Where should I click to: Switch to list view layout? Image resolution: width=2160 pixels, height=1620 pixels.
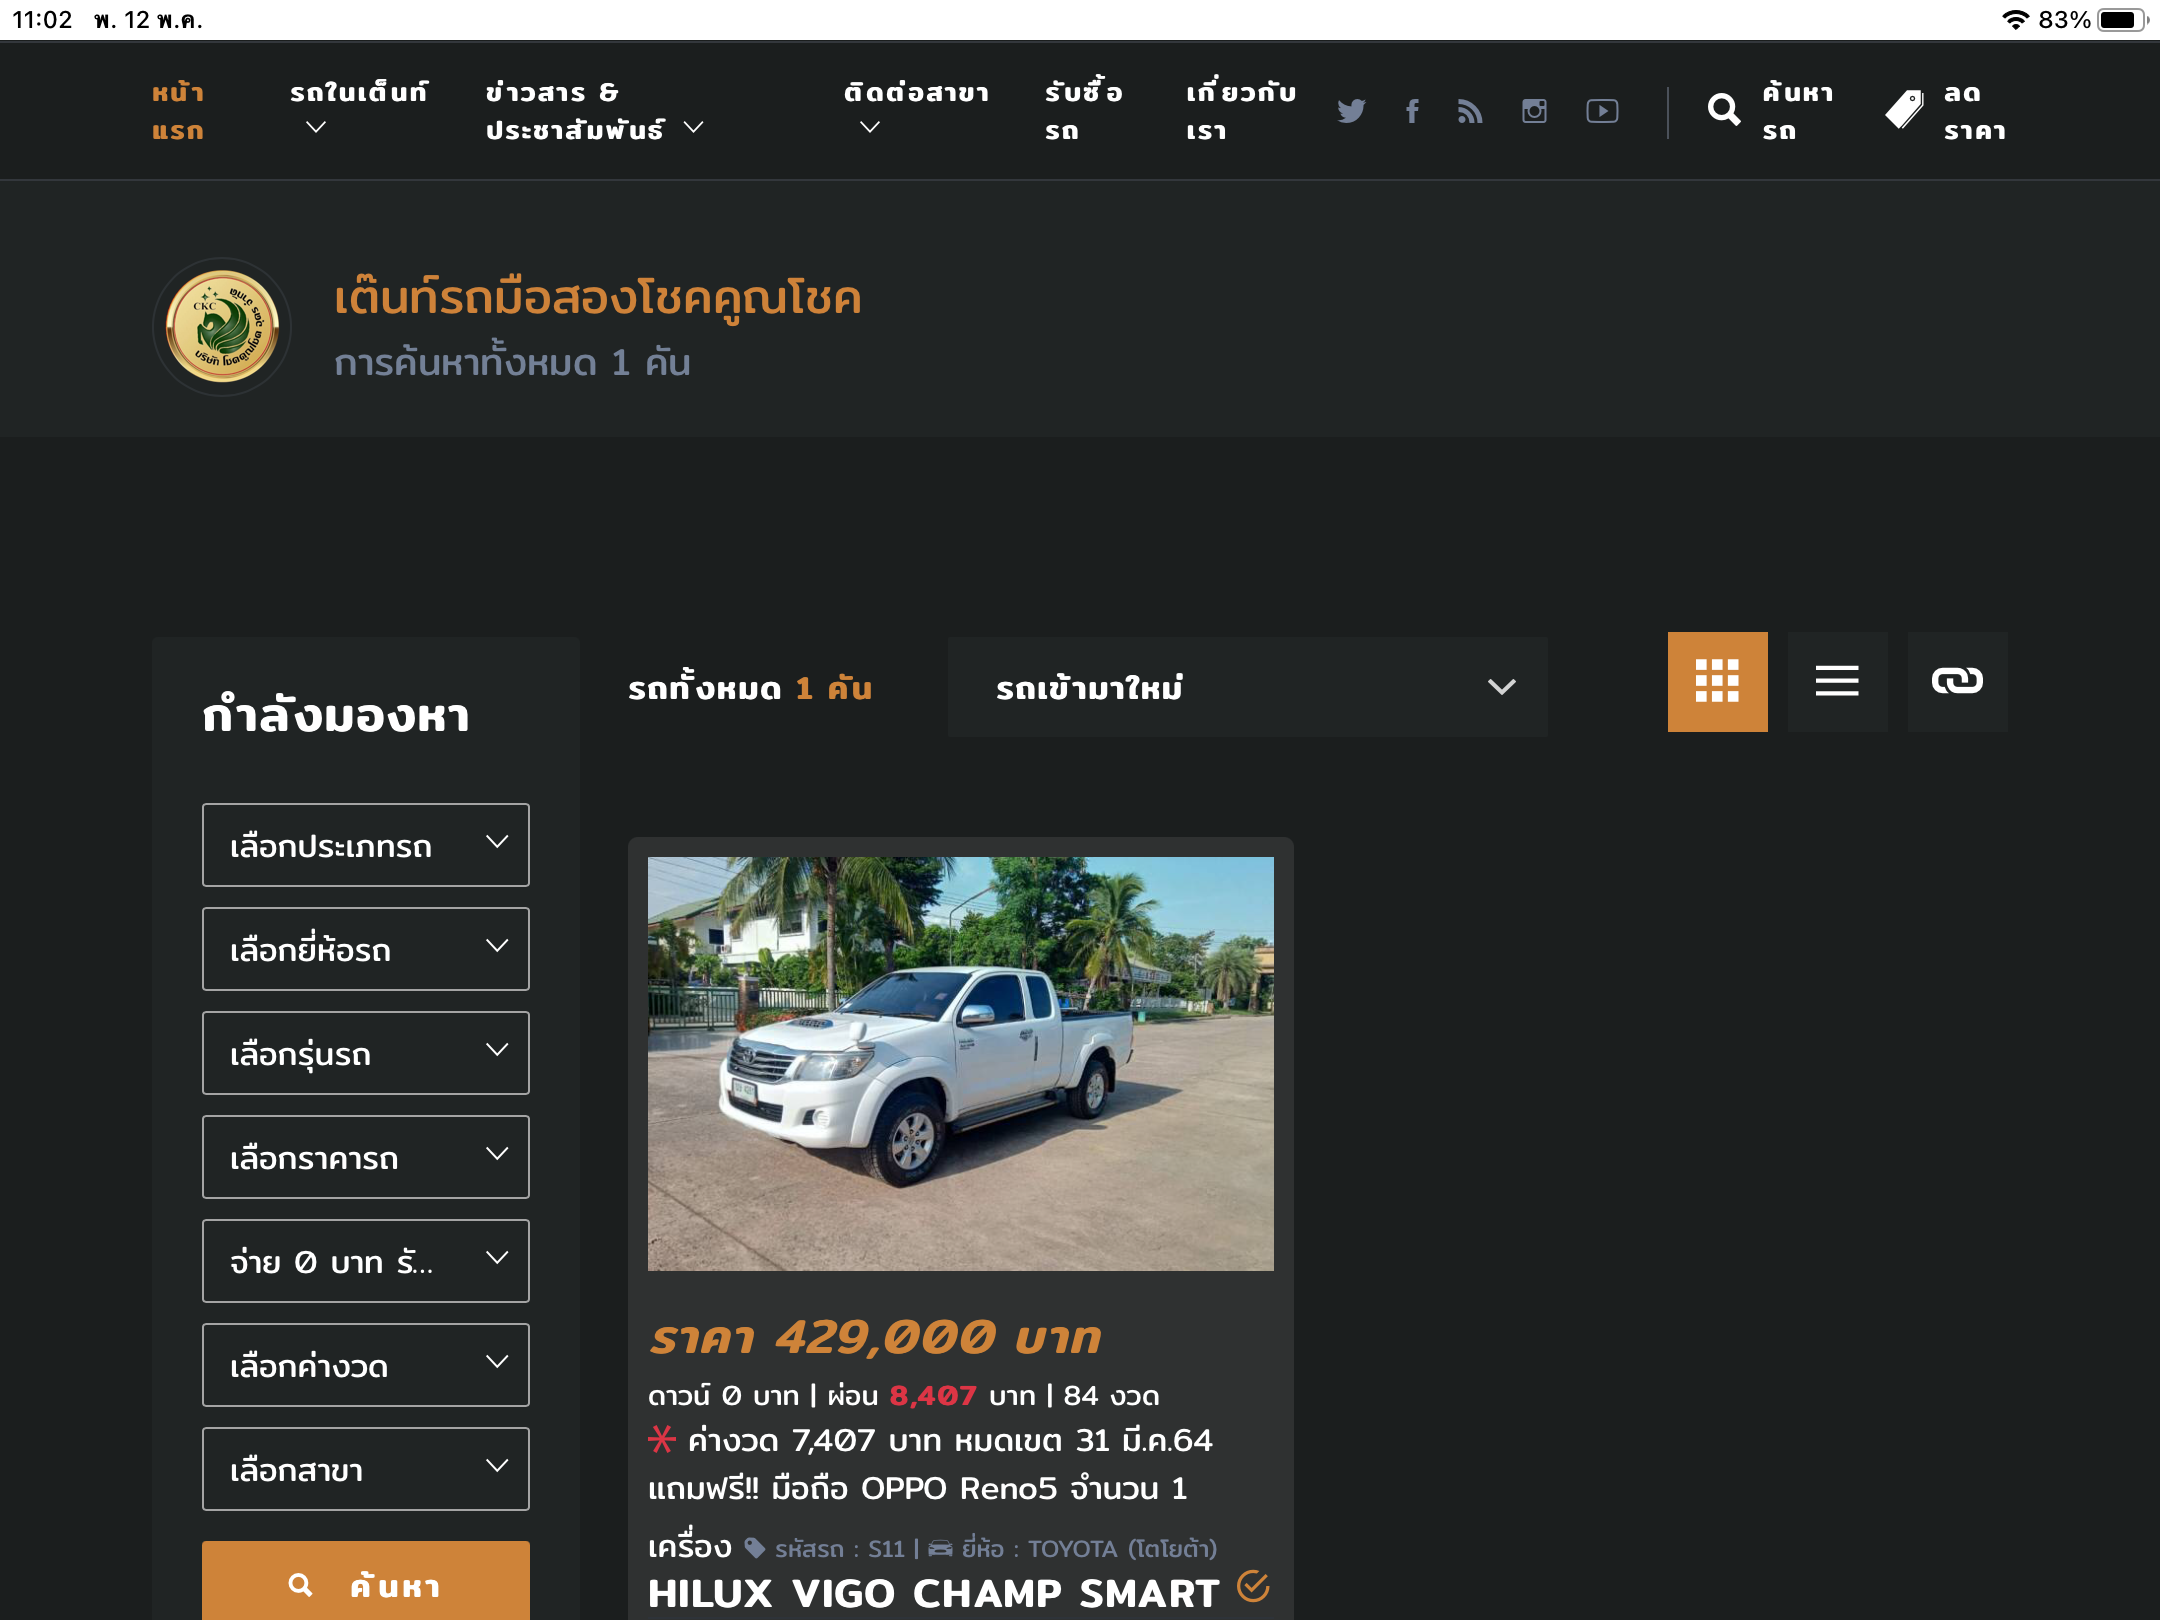[x=1837, y=682]
